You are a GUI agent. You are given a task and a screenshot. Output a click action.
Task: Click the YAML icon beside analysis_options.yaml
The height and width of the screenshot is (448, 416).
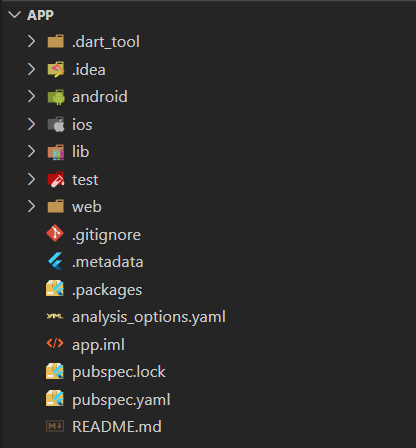(x=55, y=316)
